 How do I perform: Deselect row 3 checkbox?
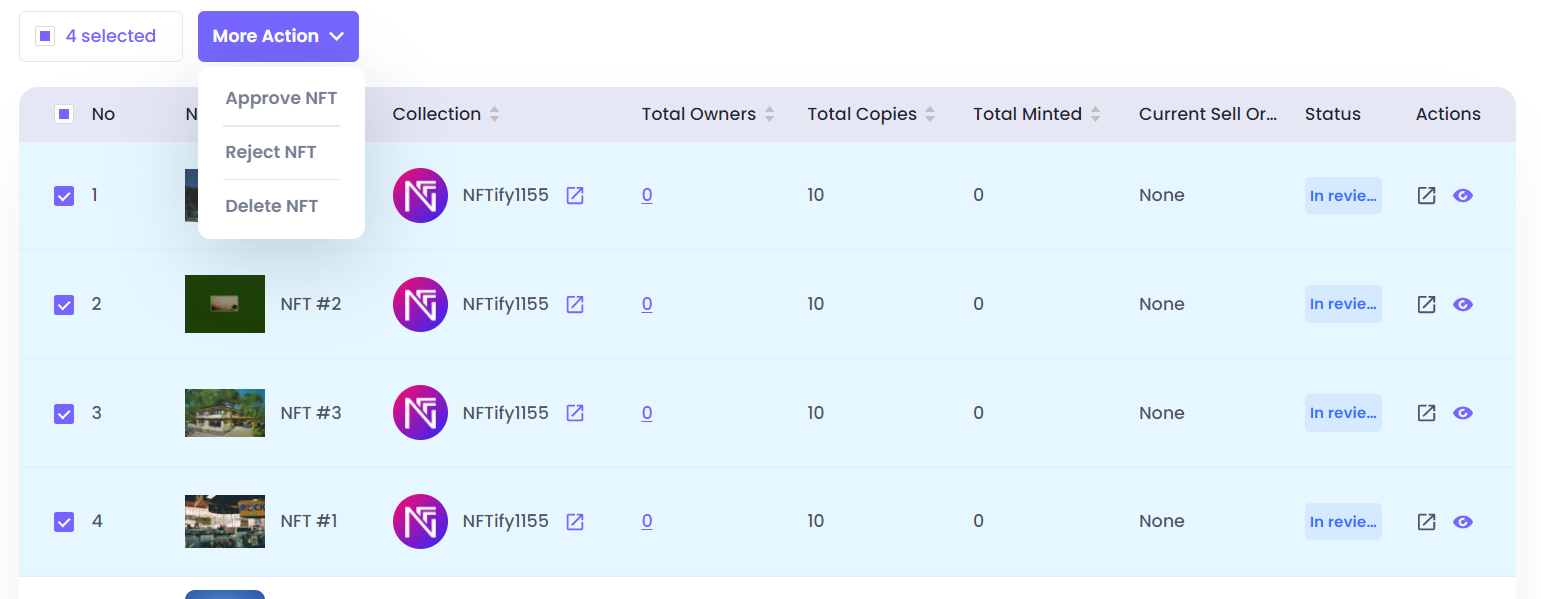click(x=64, y=413)
